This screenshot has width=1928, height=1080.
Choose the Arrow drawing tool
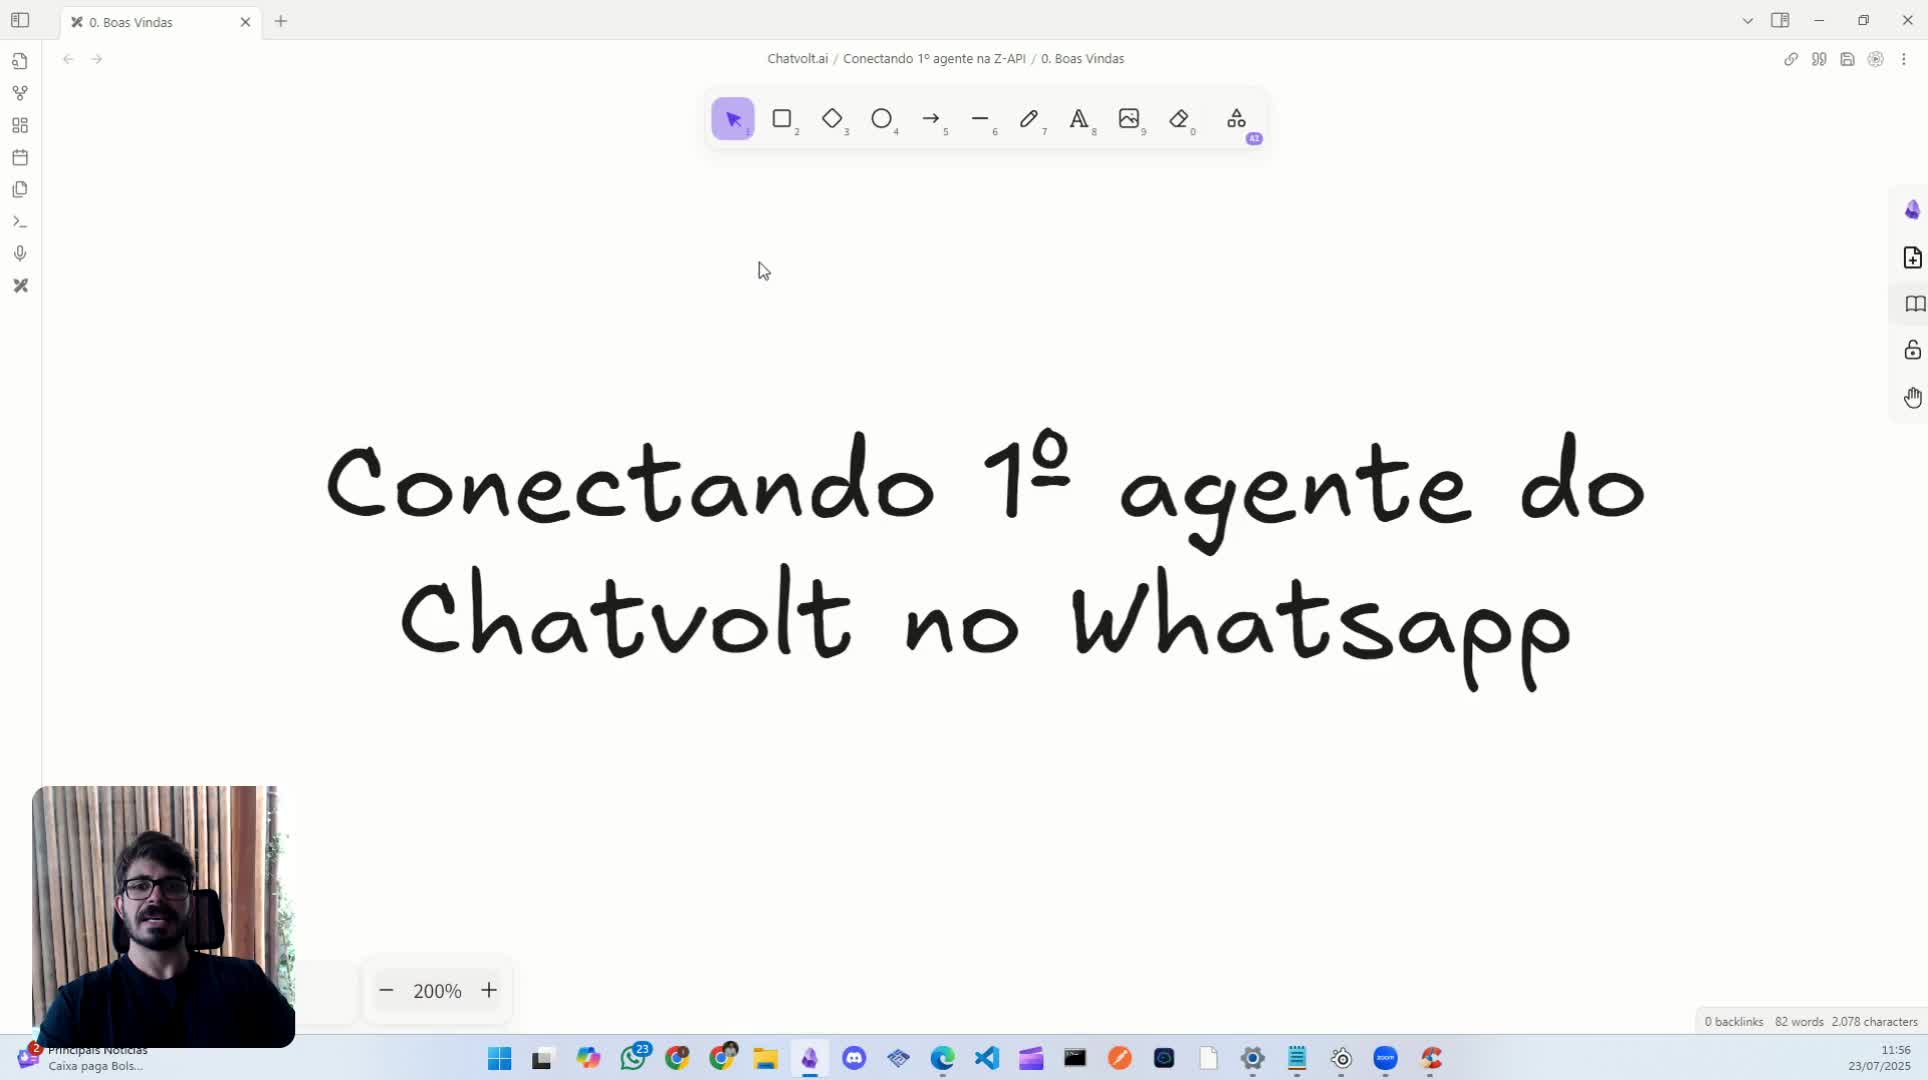(x=931, y=118)
